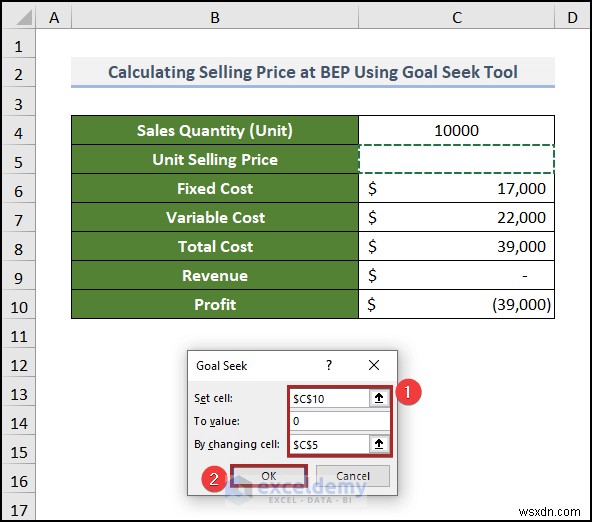
Task: Select the empty Unit Selling Price value cell
Action: (x=456, y=159)
